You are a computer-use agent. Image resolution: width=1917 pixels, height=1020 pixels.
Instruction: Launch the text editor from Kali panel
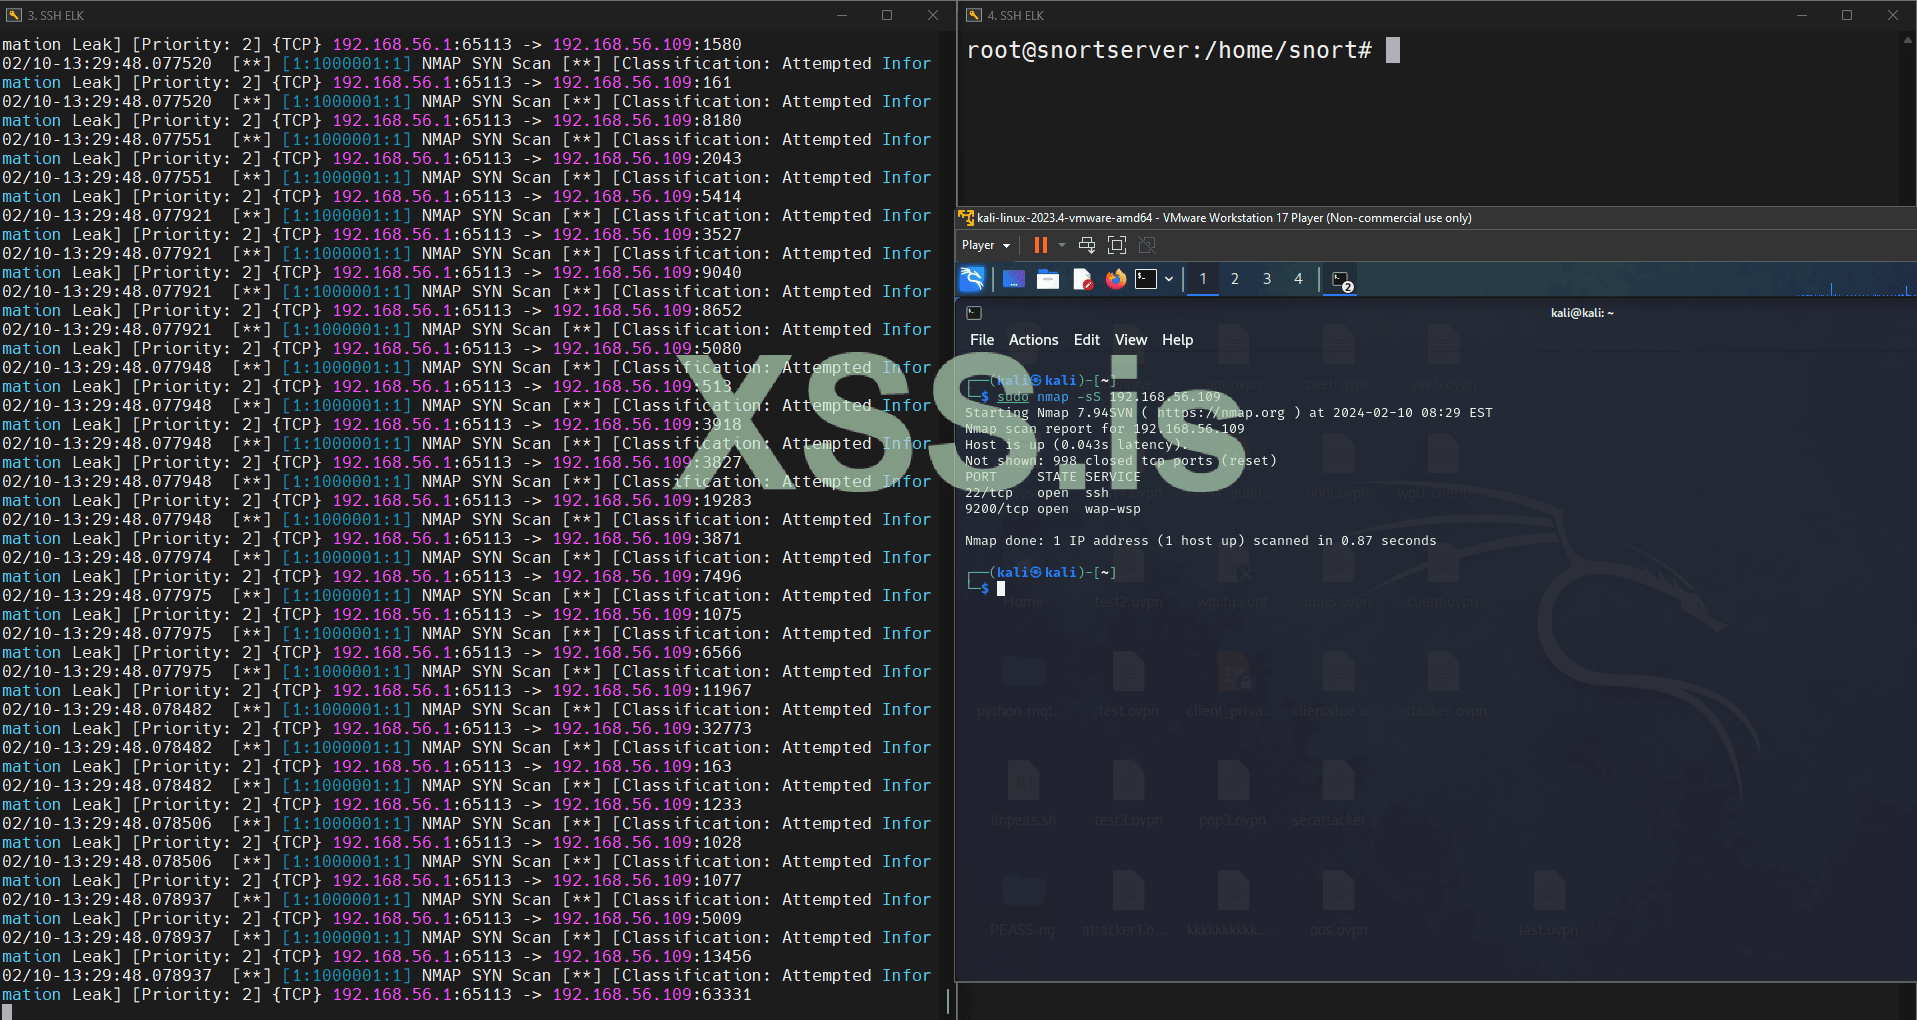click(1082, 279)
